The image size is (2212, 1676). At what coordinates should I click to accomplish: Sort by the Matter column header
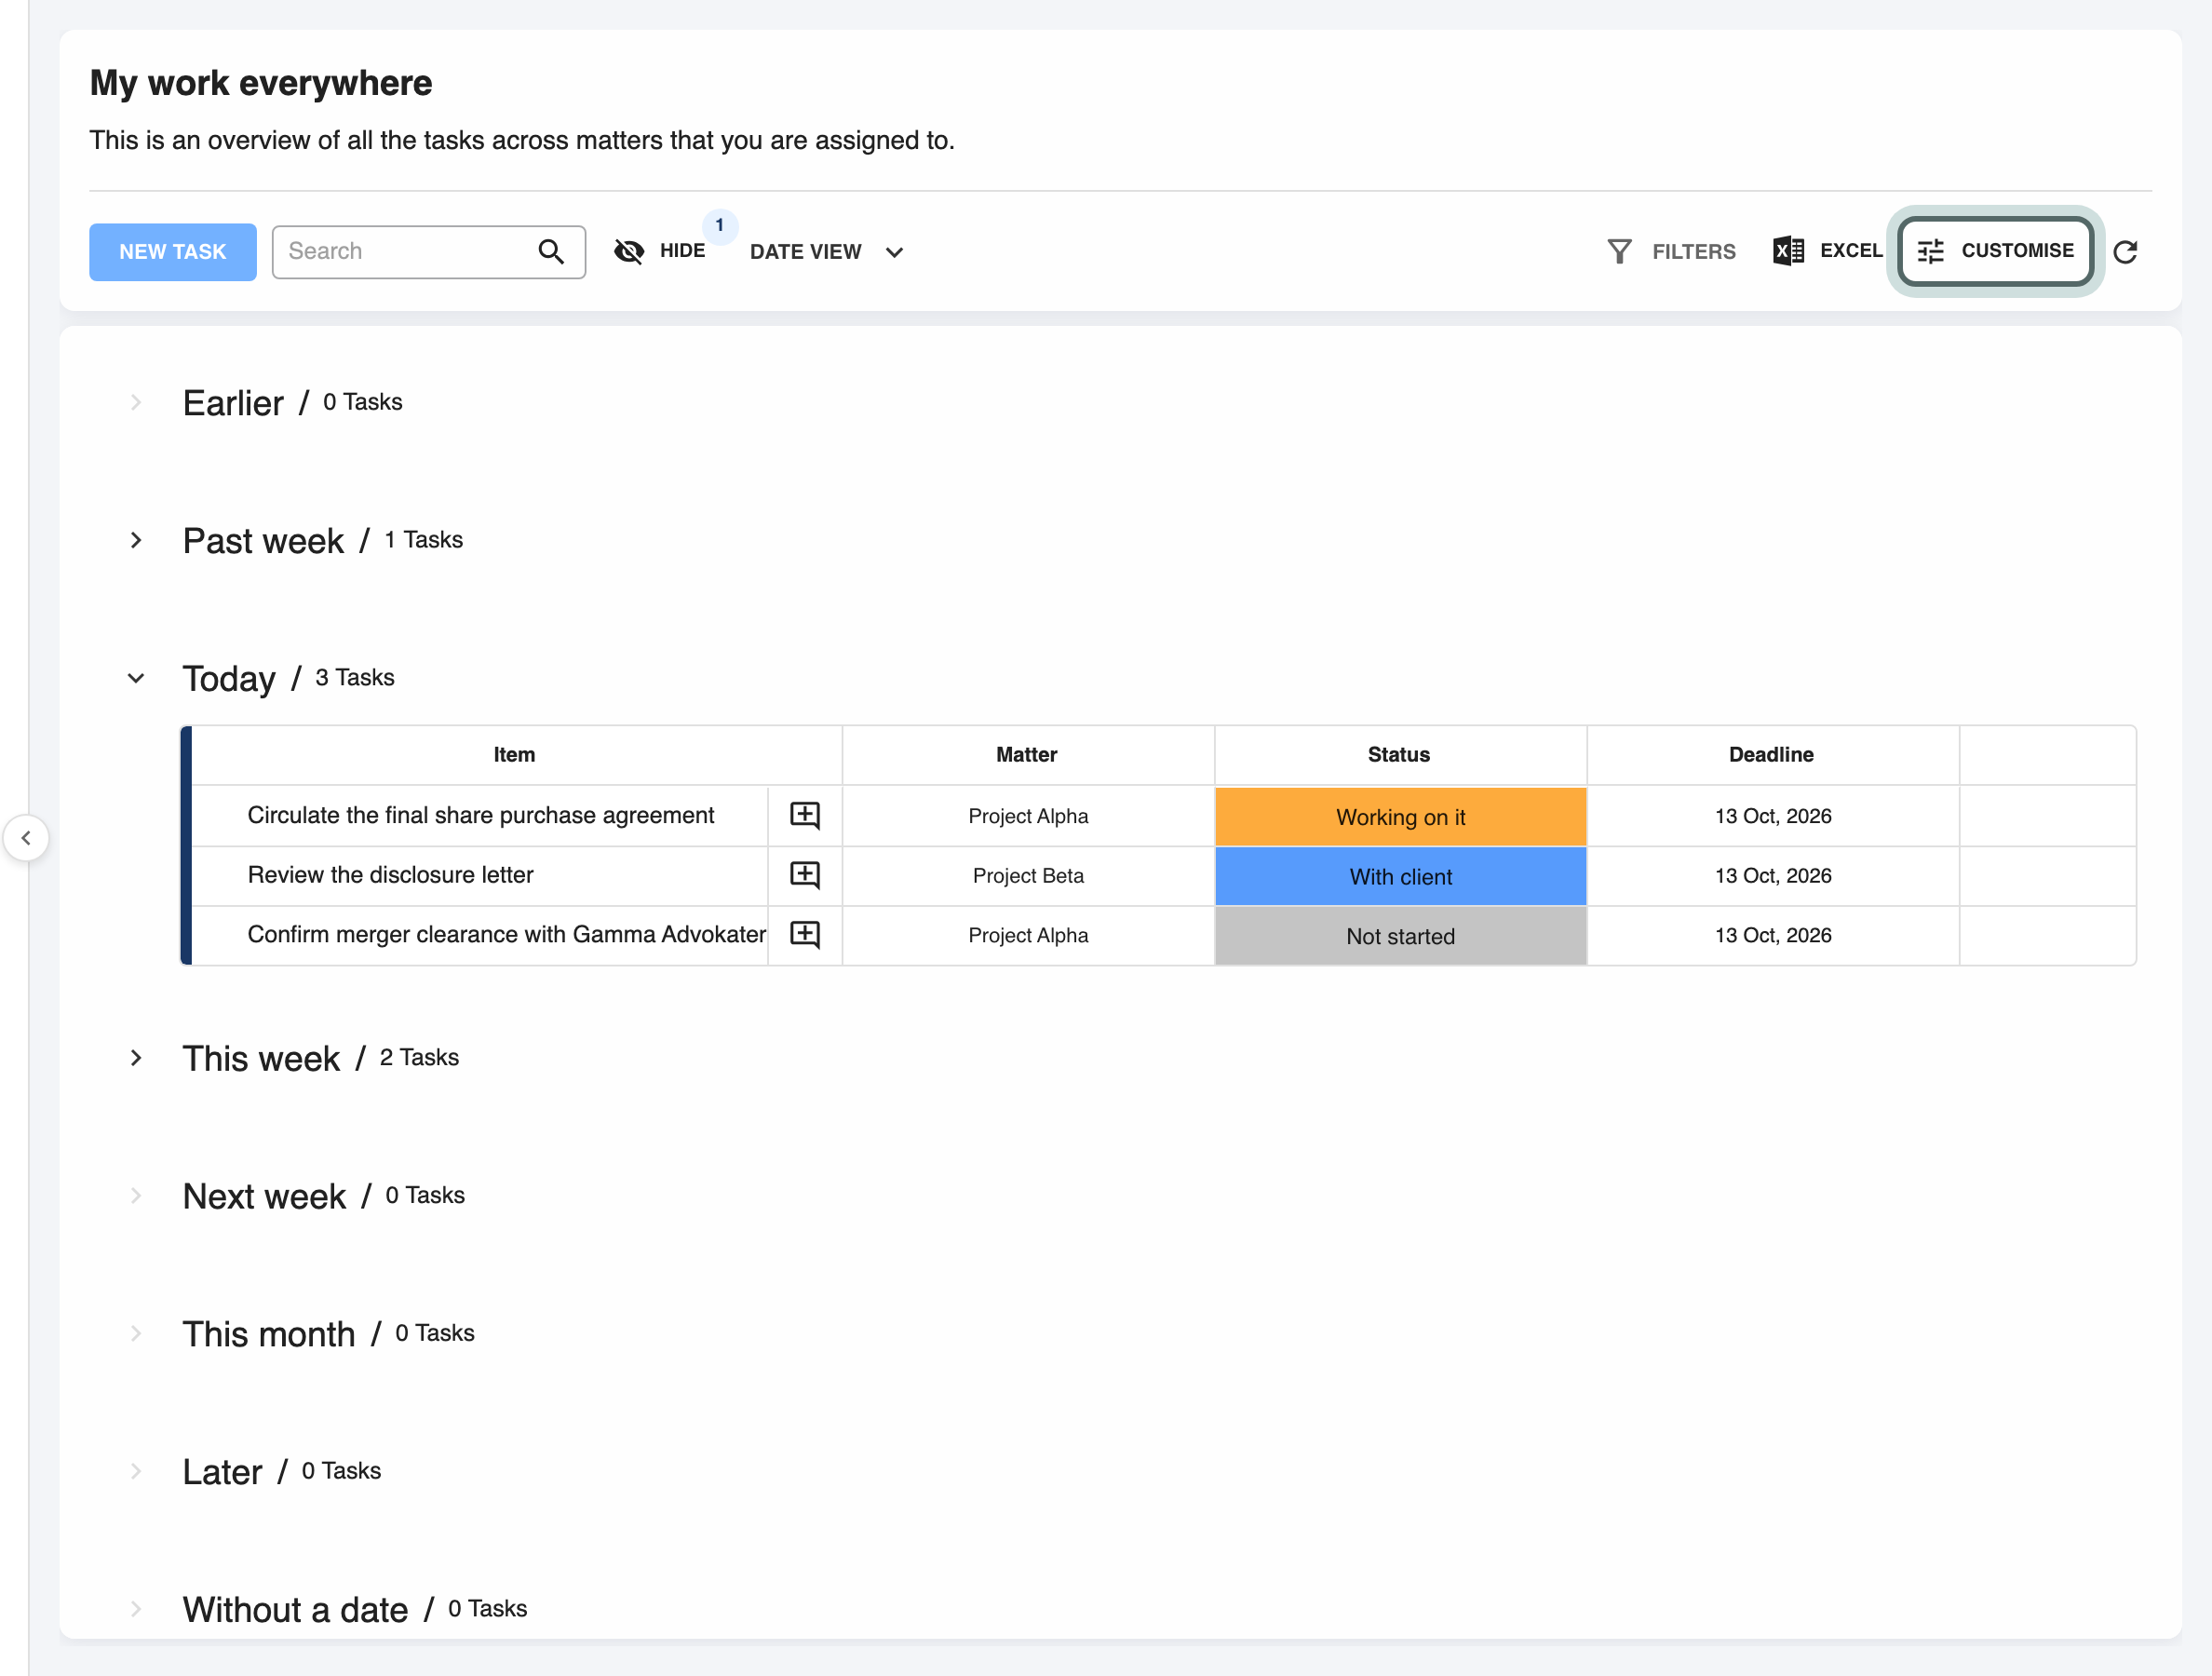coord(1026,755)
